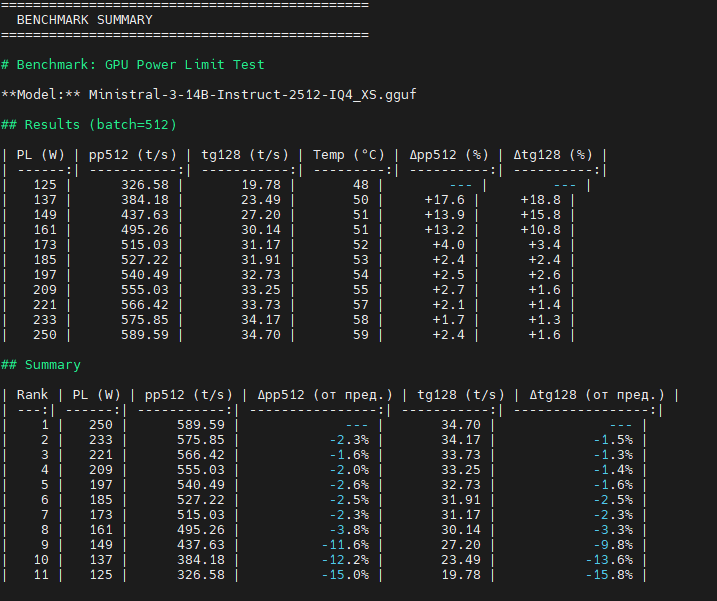Click the "# Benchmark: GPU Power Limit Test" line
717x601 pixels.
133,64
